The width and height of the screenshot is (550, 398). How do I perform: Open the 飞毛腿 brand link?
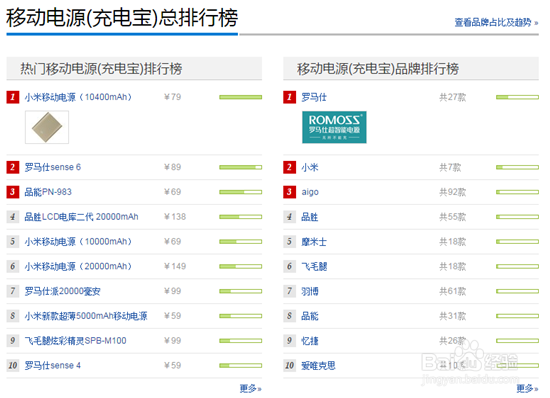click(x=314, y=267)
